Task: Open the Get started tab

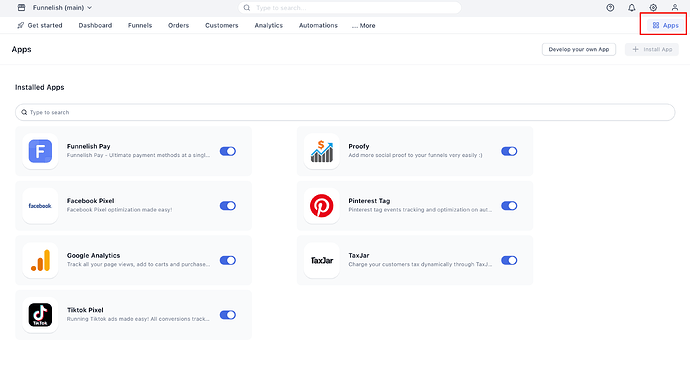Action: 40,26
